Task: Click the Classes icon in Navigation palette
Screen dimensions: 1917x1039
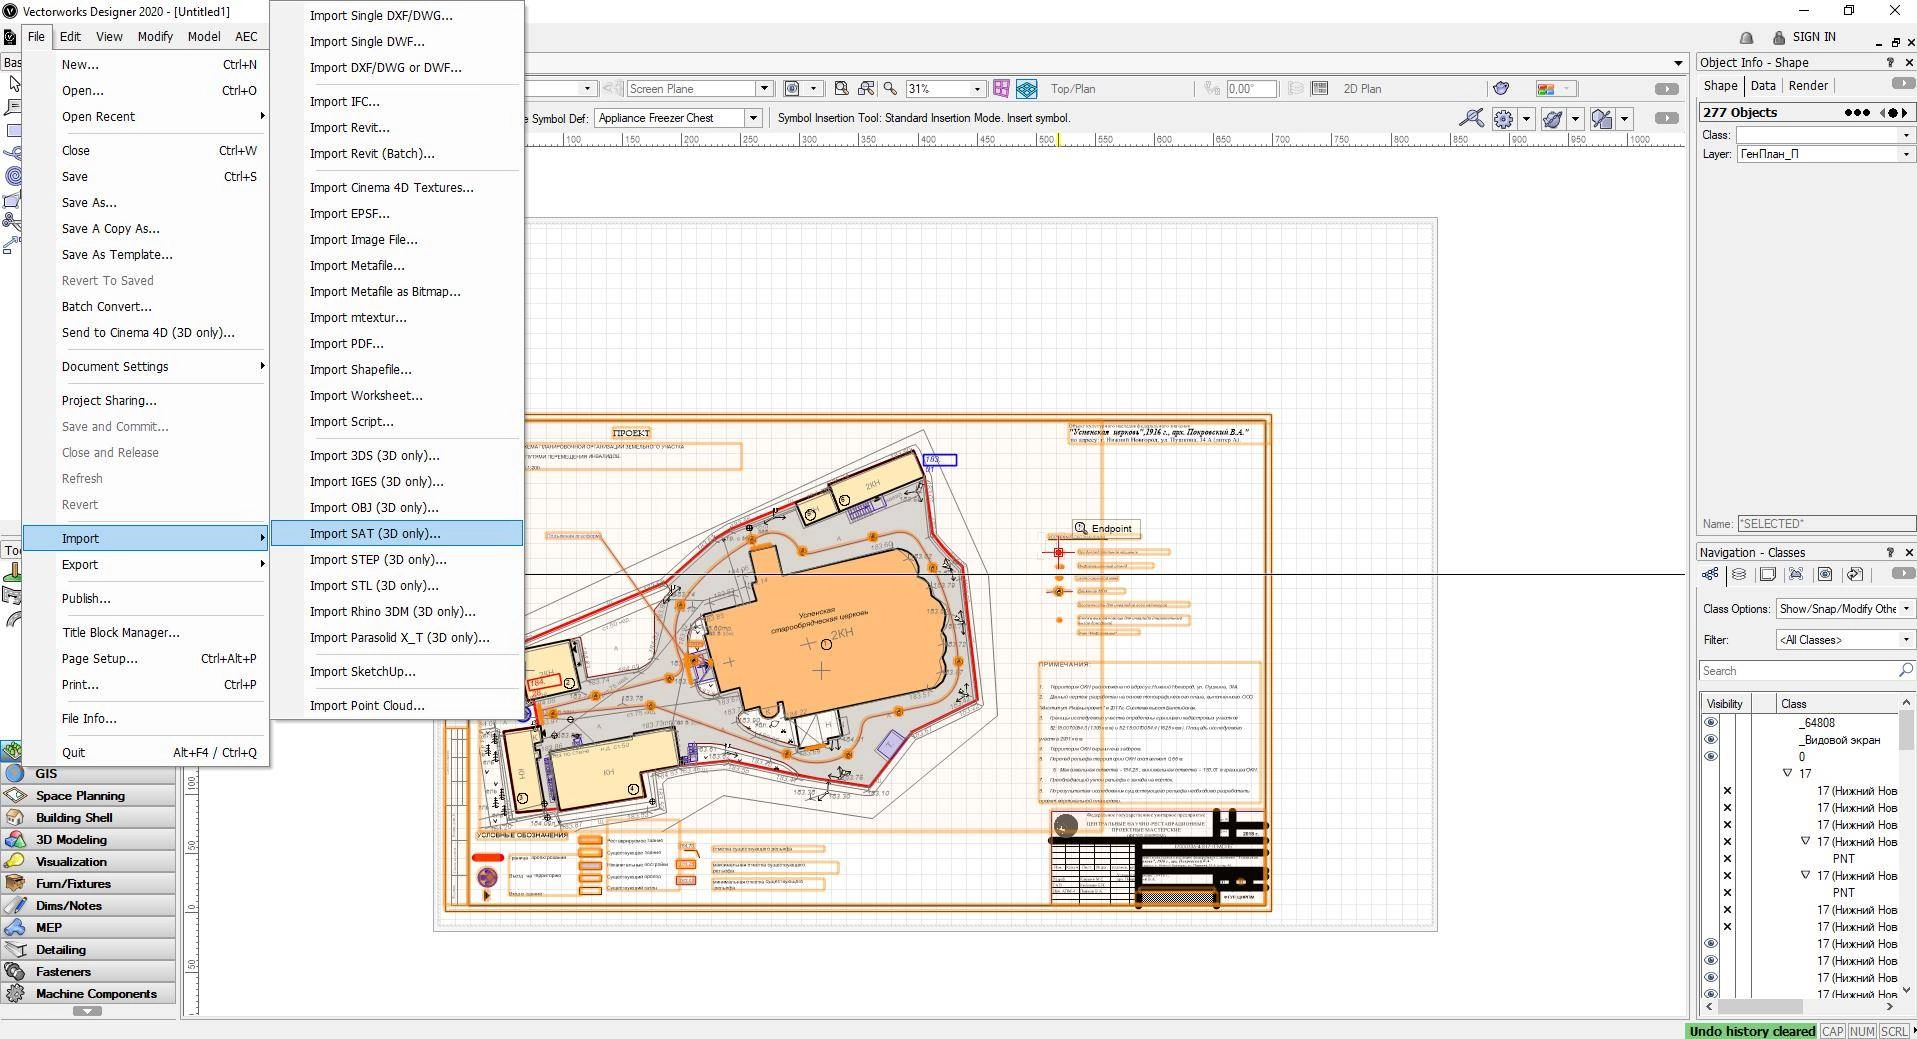Action: click(x=1710, y=575)
